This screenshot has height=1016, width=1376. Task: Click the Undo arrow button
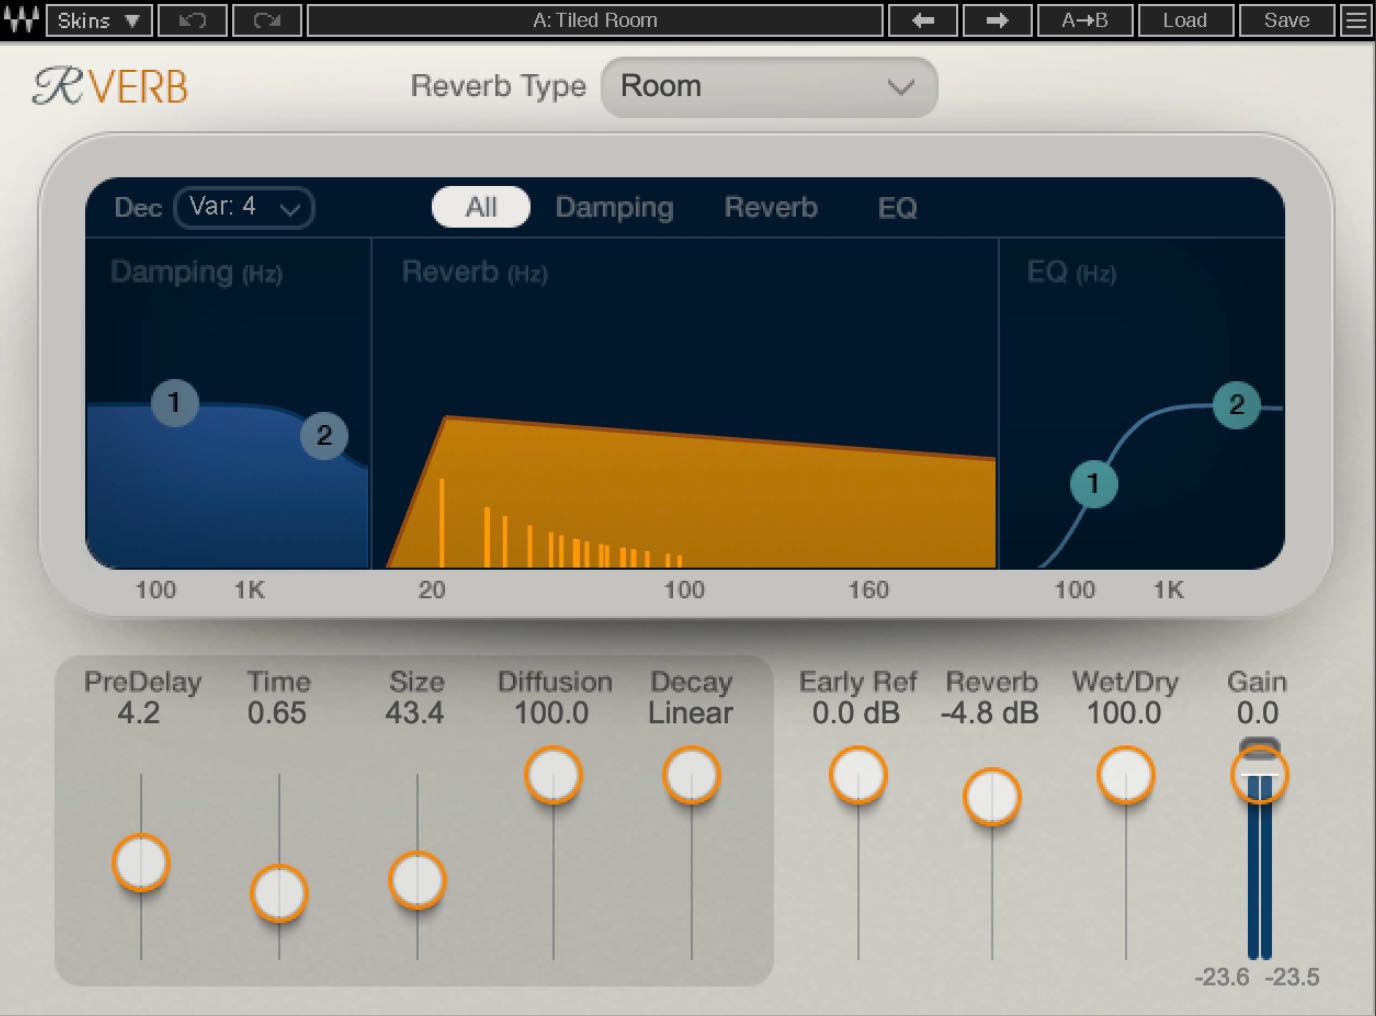click(192, 20)
